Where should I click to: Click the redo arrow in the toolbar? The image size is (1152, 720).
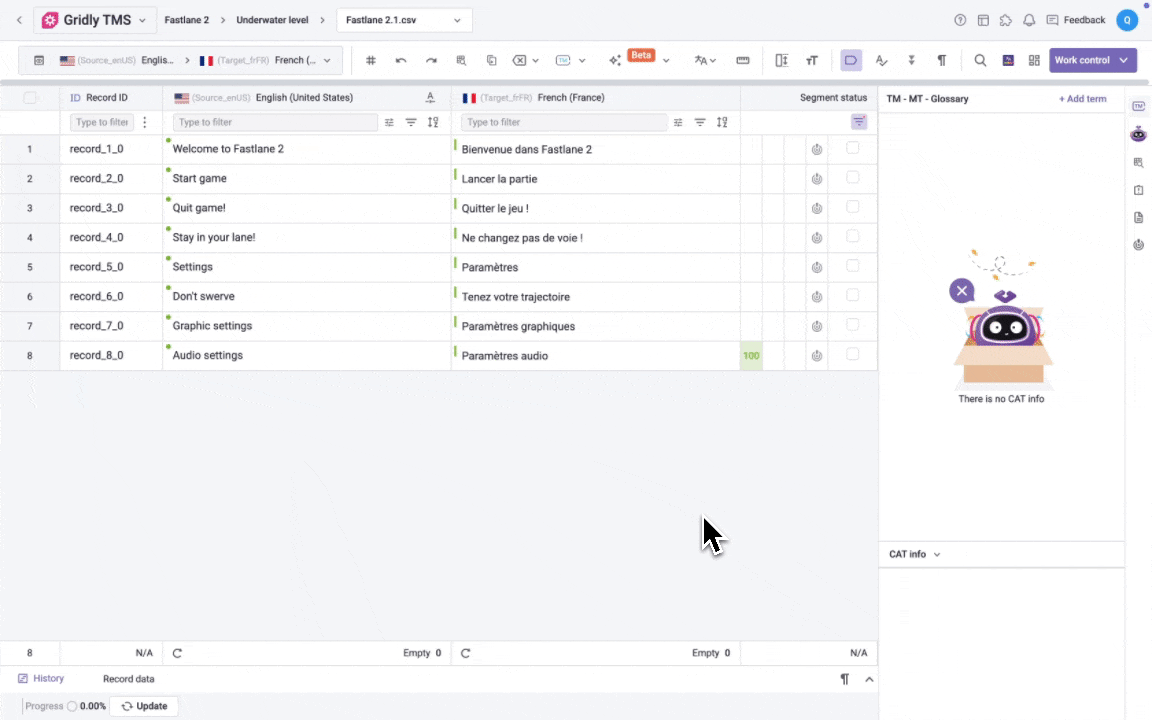tap(431, 60)
